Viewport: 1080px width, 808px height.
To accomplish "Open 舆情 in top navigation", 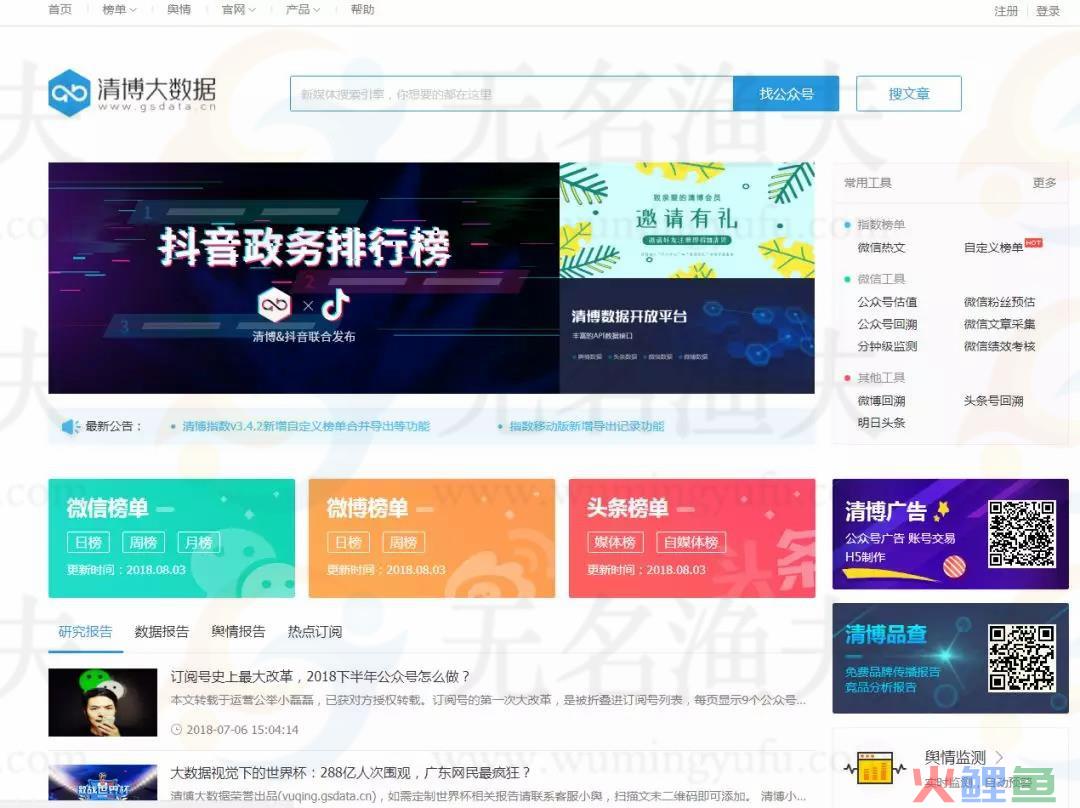I will (179, 10).
